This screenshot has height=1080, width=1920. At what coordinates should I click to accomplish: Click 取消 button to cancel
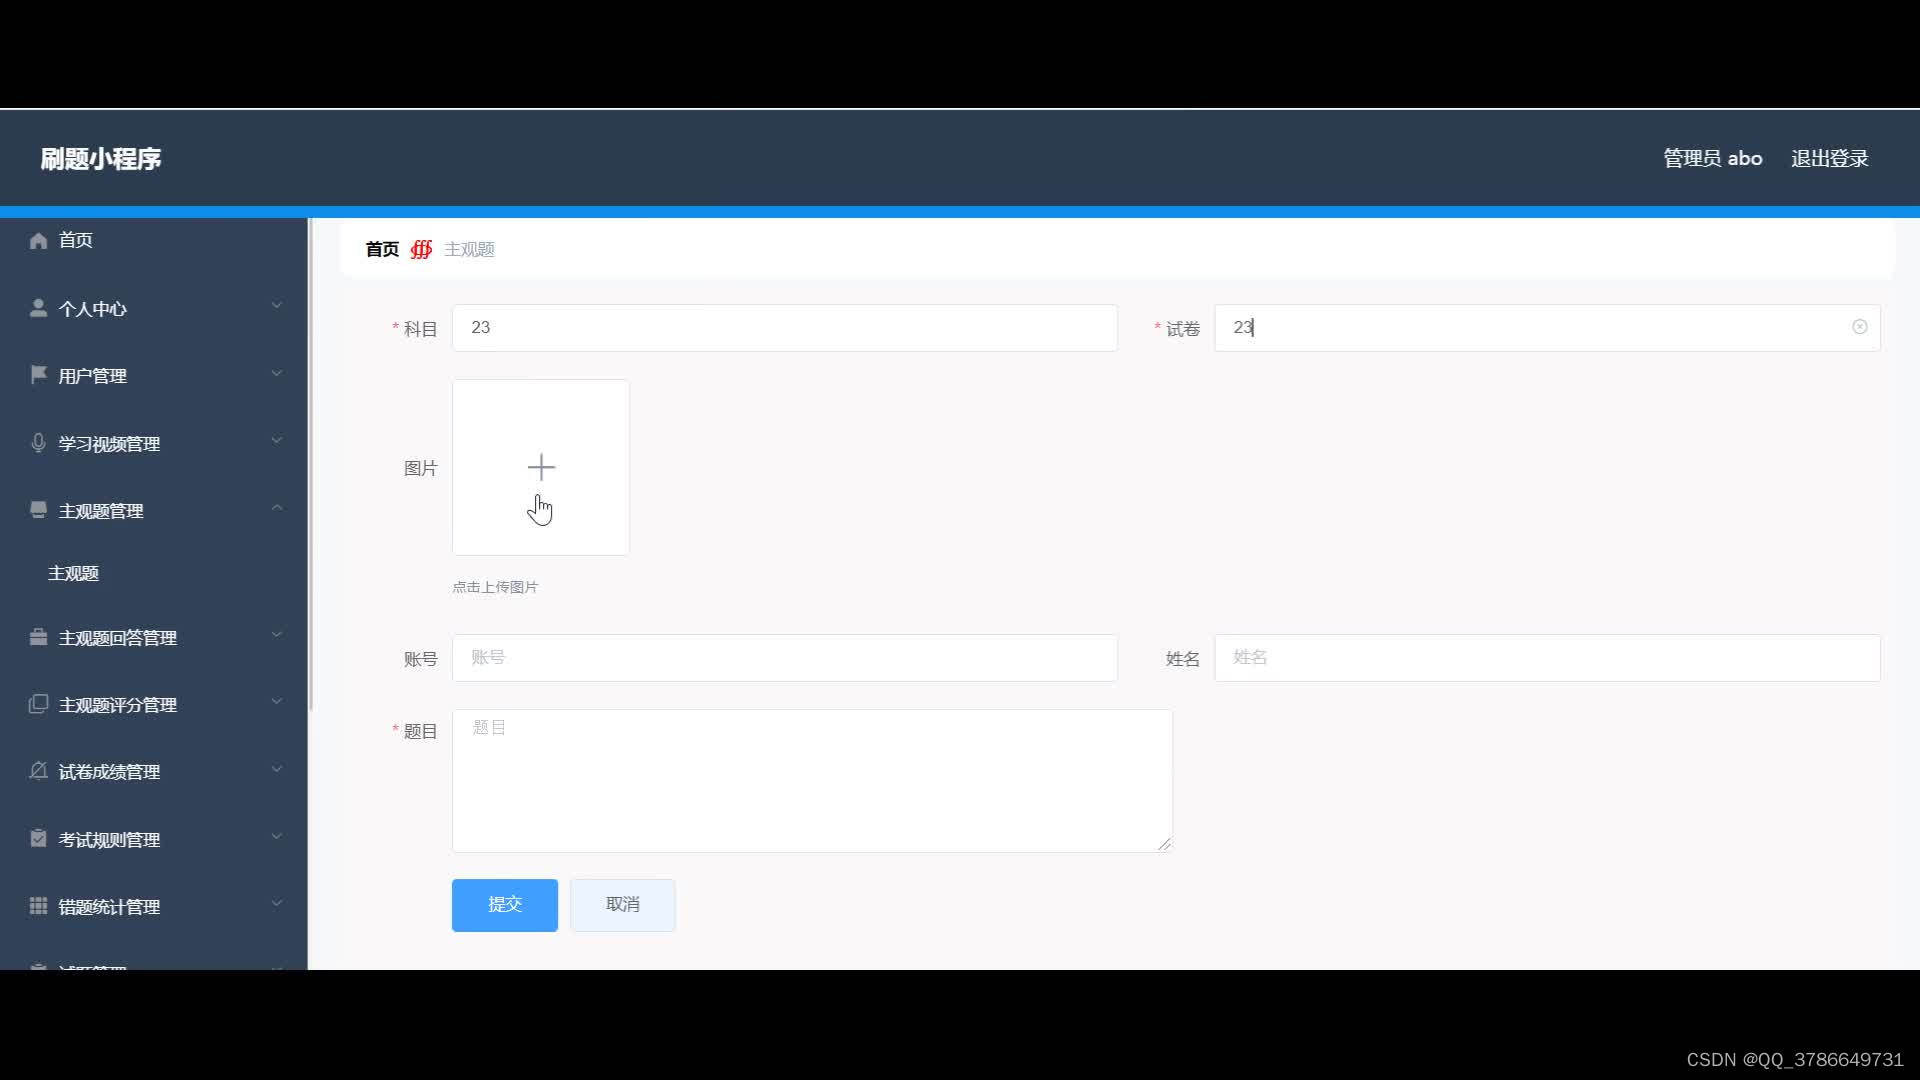tap(622, 905)
